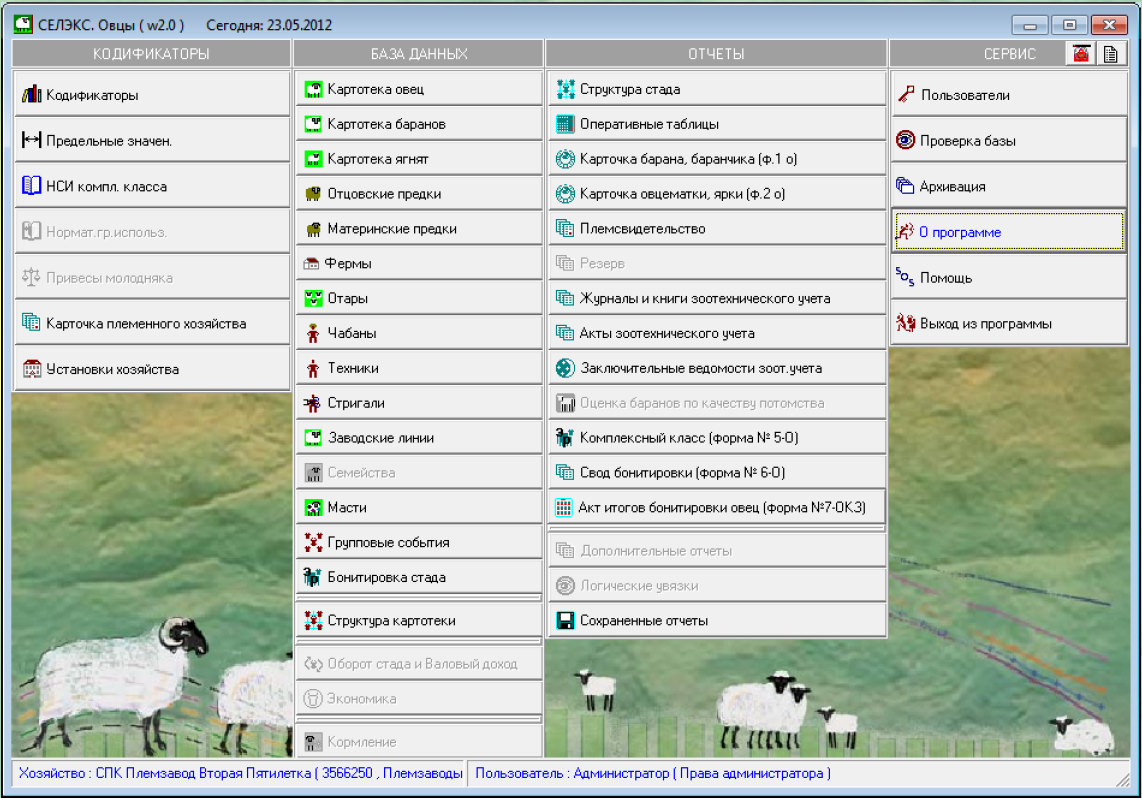This screenshot has width=1142, height=798.
Task: Open Карточка племенного хозяйства
Action: pyautogui.click(x=151, y=323)
